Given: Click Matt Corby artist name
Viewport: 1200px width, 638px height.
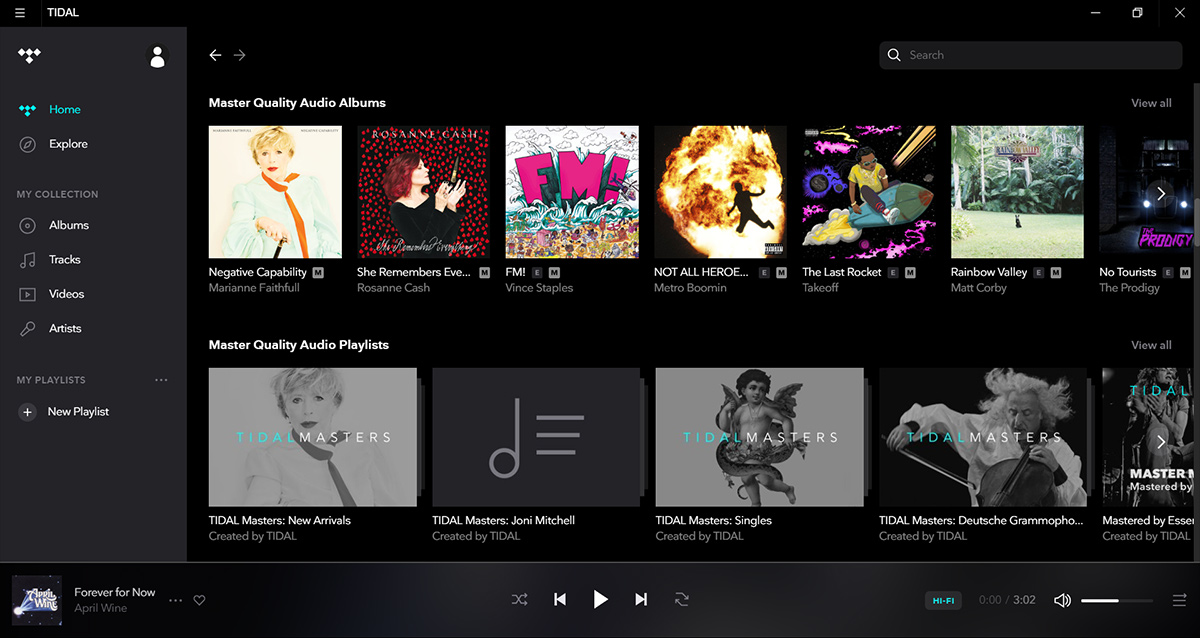Looking at the screenshot, I should coord(981,288).
